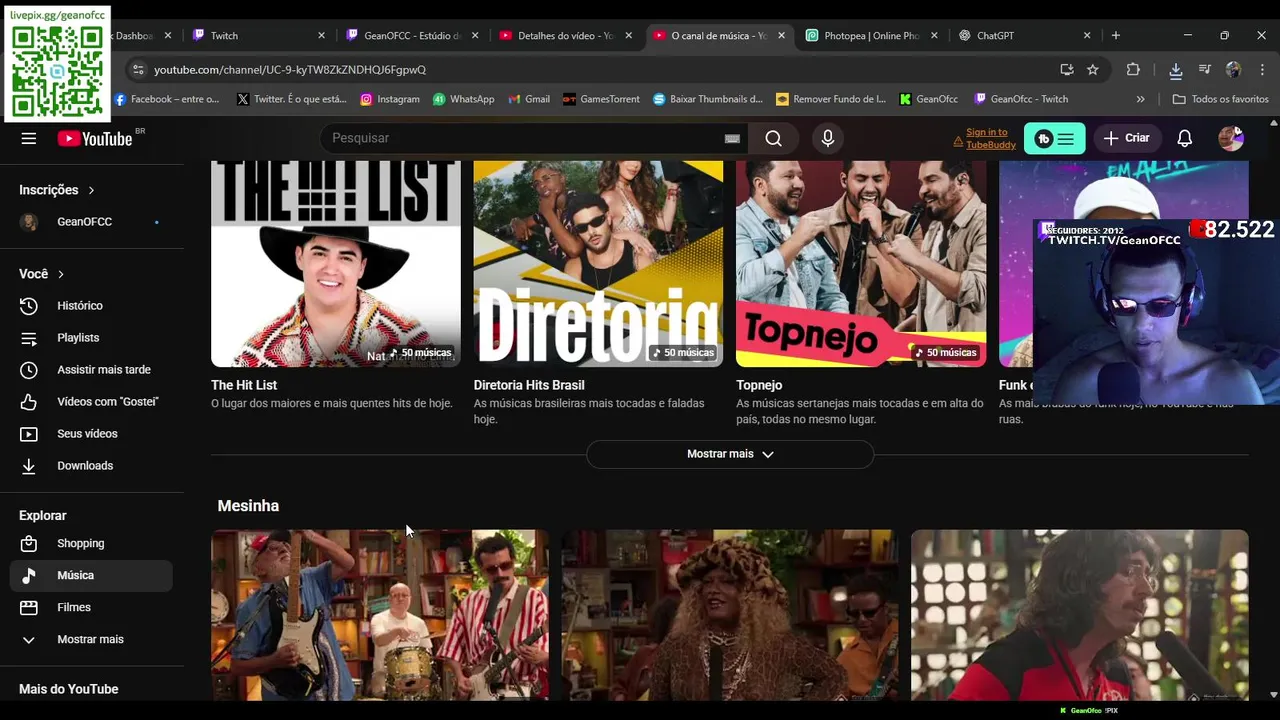Click the YouTube logo
The height and width of the screenshot is (720, 1280).
[x=95, y=138]
